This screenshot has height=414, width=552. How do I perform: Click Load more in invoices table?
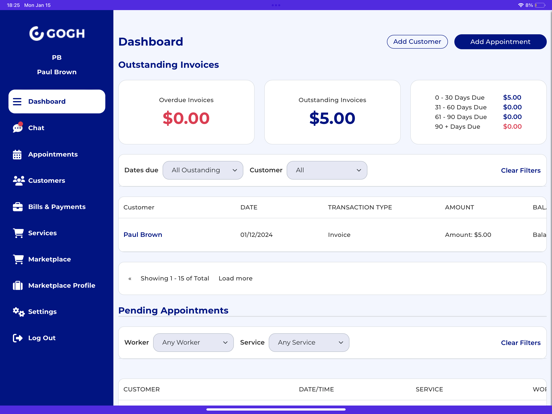pyautogui.click(x=236, y=278)
